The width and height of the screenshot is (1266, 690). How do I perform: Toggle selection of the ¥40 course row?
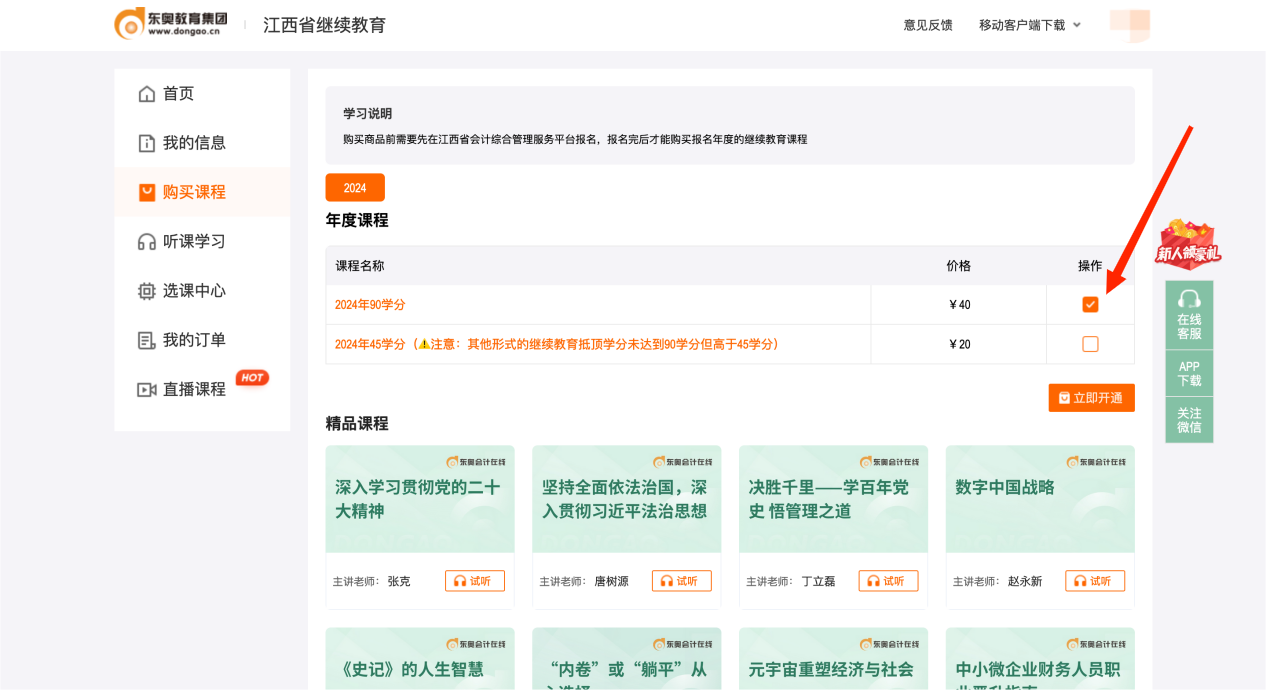tap(1090, 304)
